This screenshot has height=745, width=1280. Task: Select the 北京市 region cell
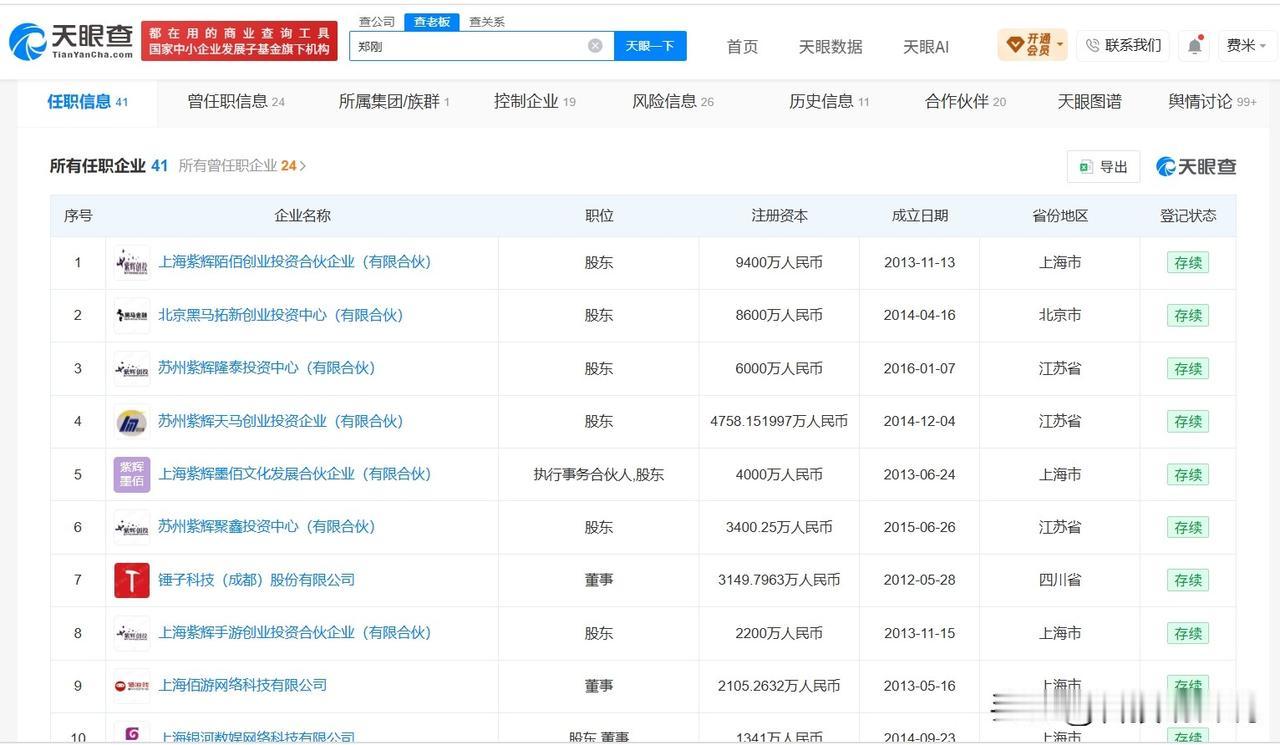pos(1060,316)
